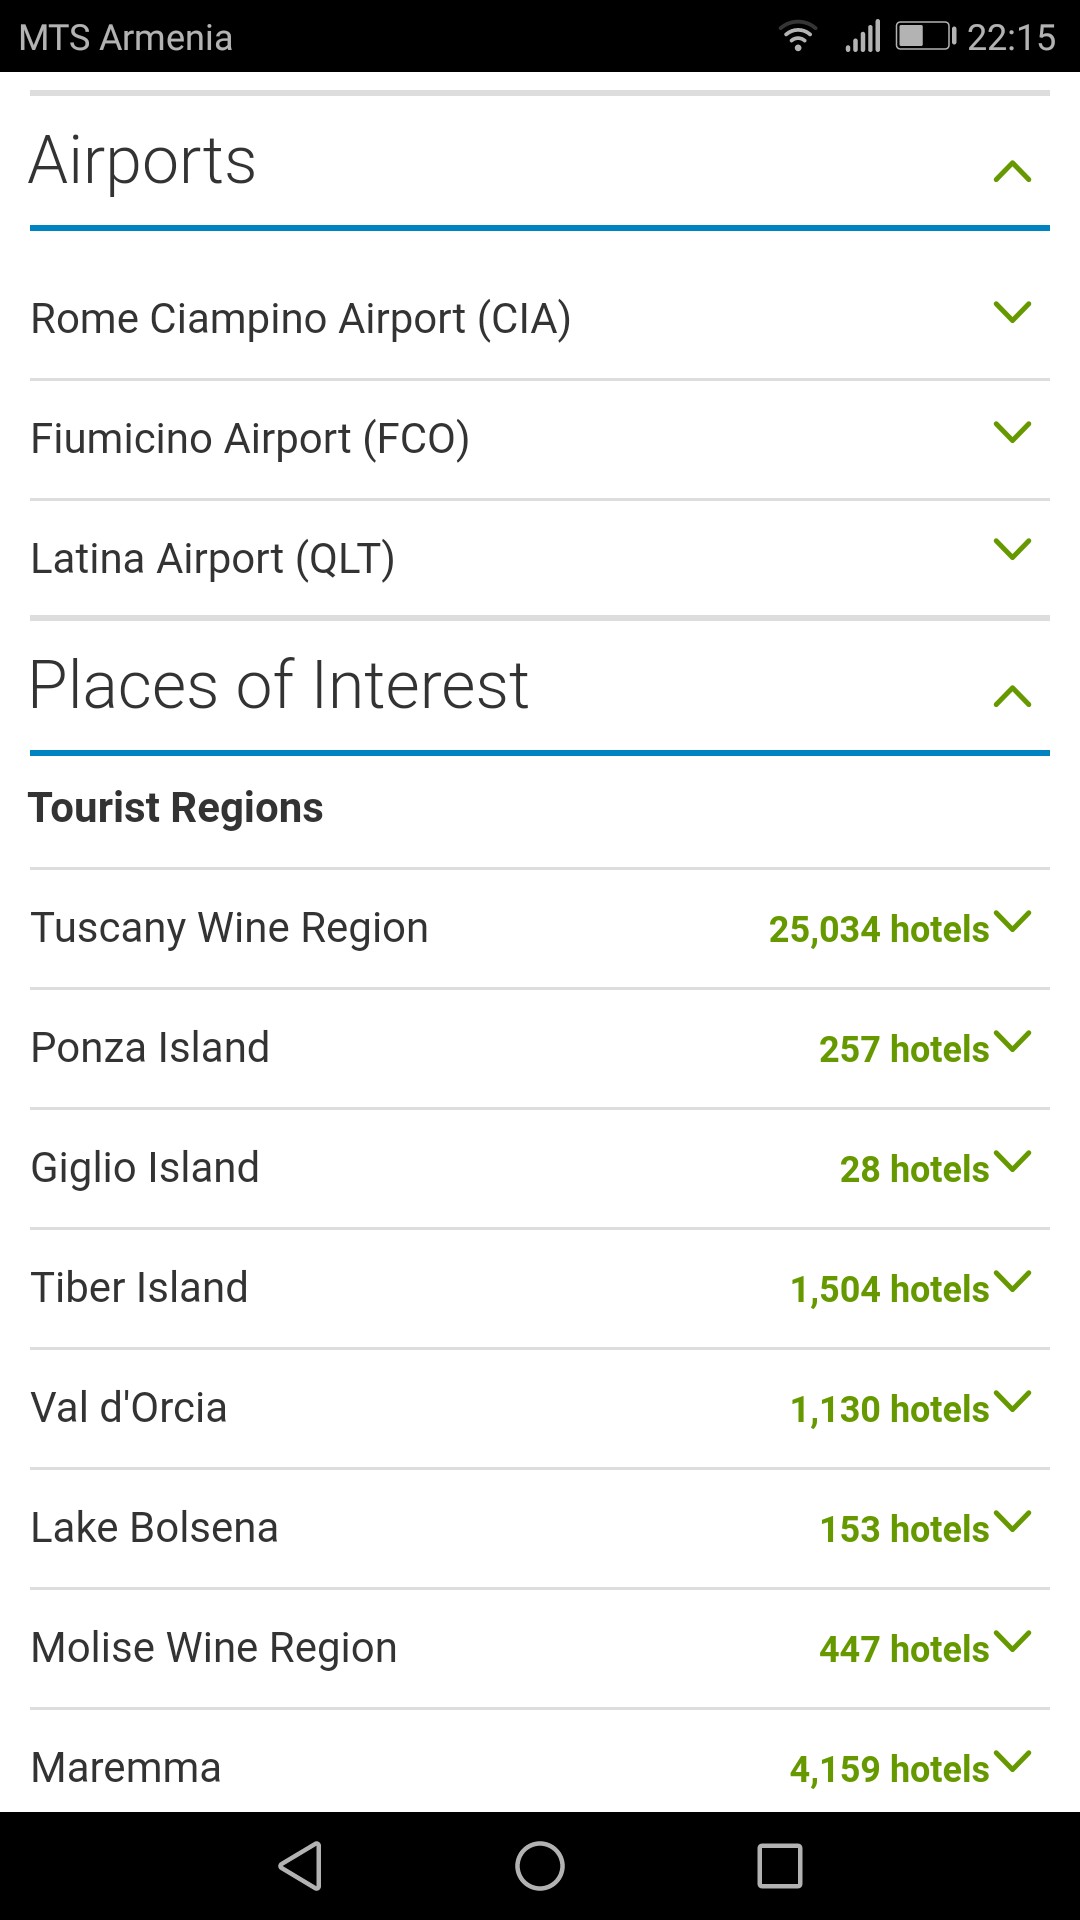This screenshot has height=1920, width=1080.
Task: Expand Ponza Island chevron arrow
Action: 1012,1042
